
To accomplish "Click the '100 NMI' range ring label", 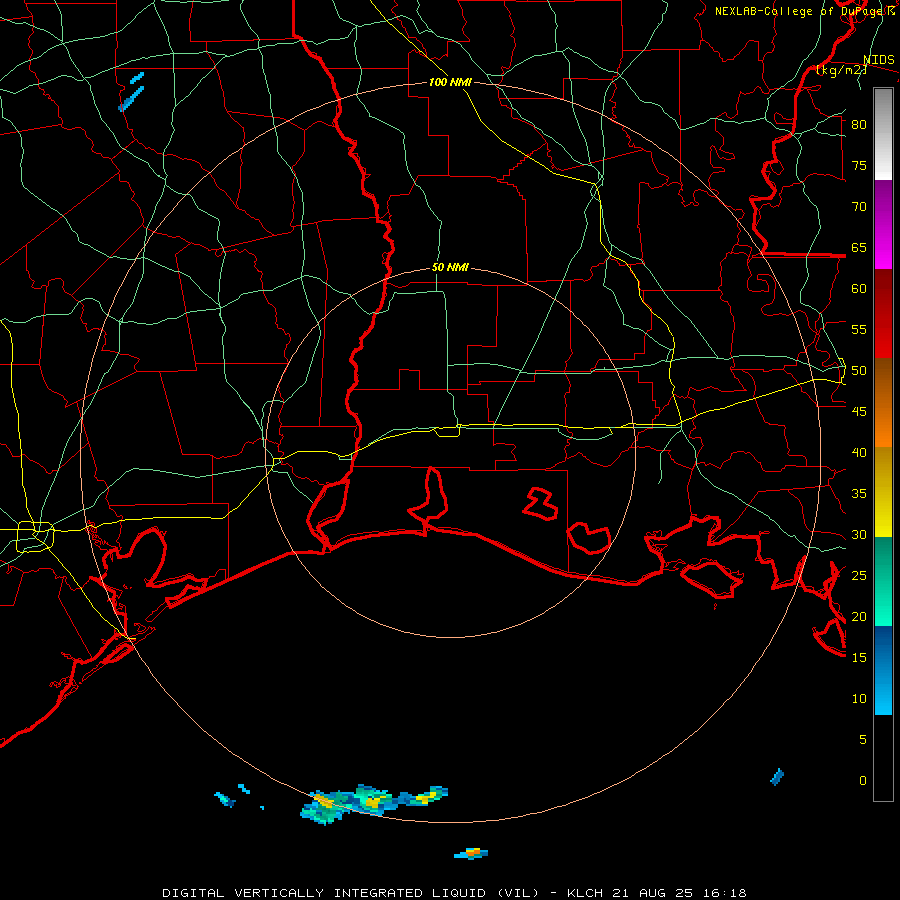I will (450, 82).
